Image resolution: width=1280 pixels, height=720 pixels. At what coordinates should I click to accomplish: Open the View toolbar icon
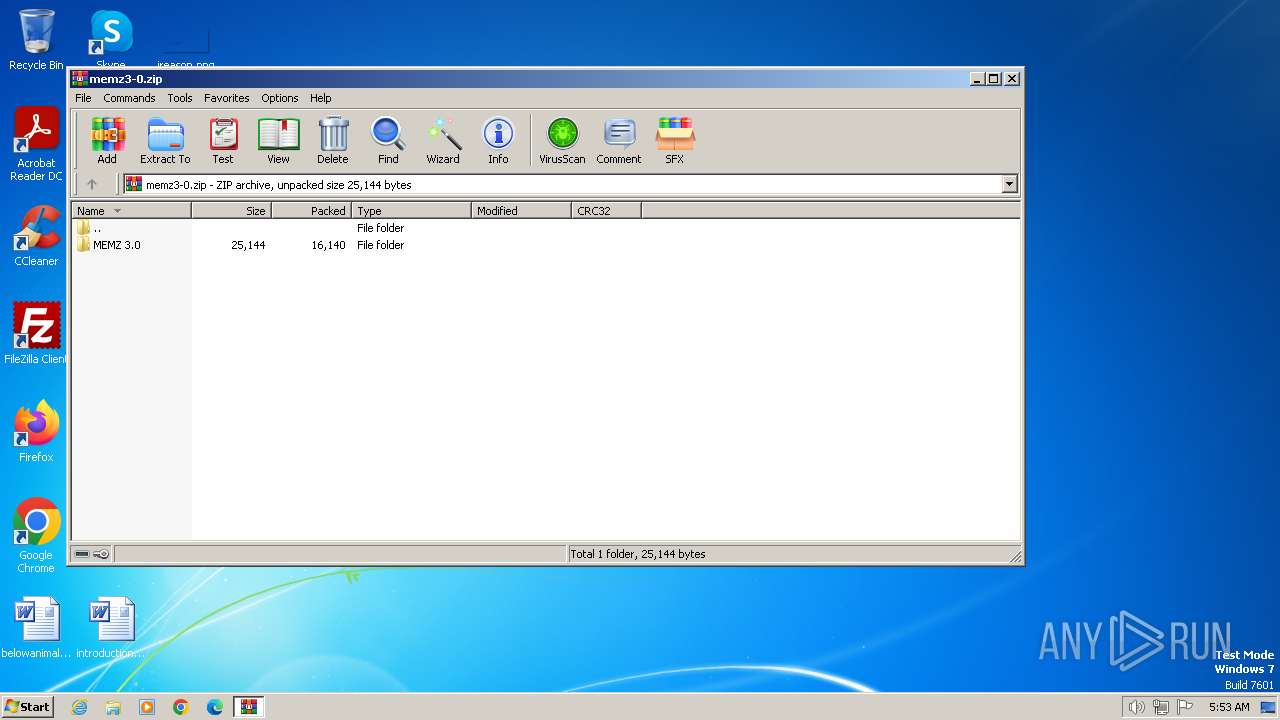pos(278,140)
